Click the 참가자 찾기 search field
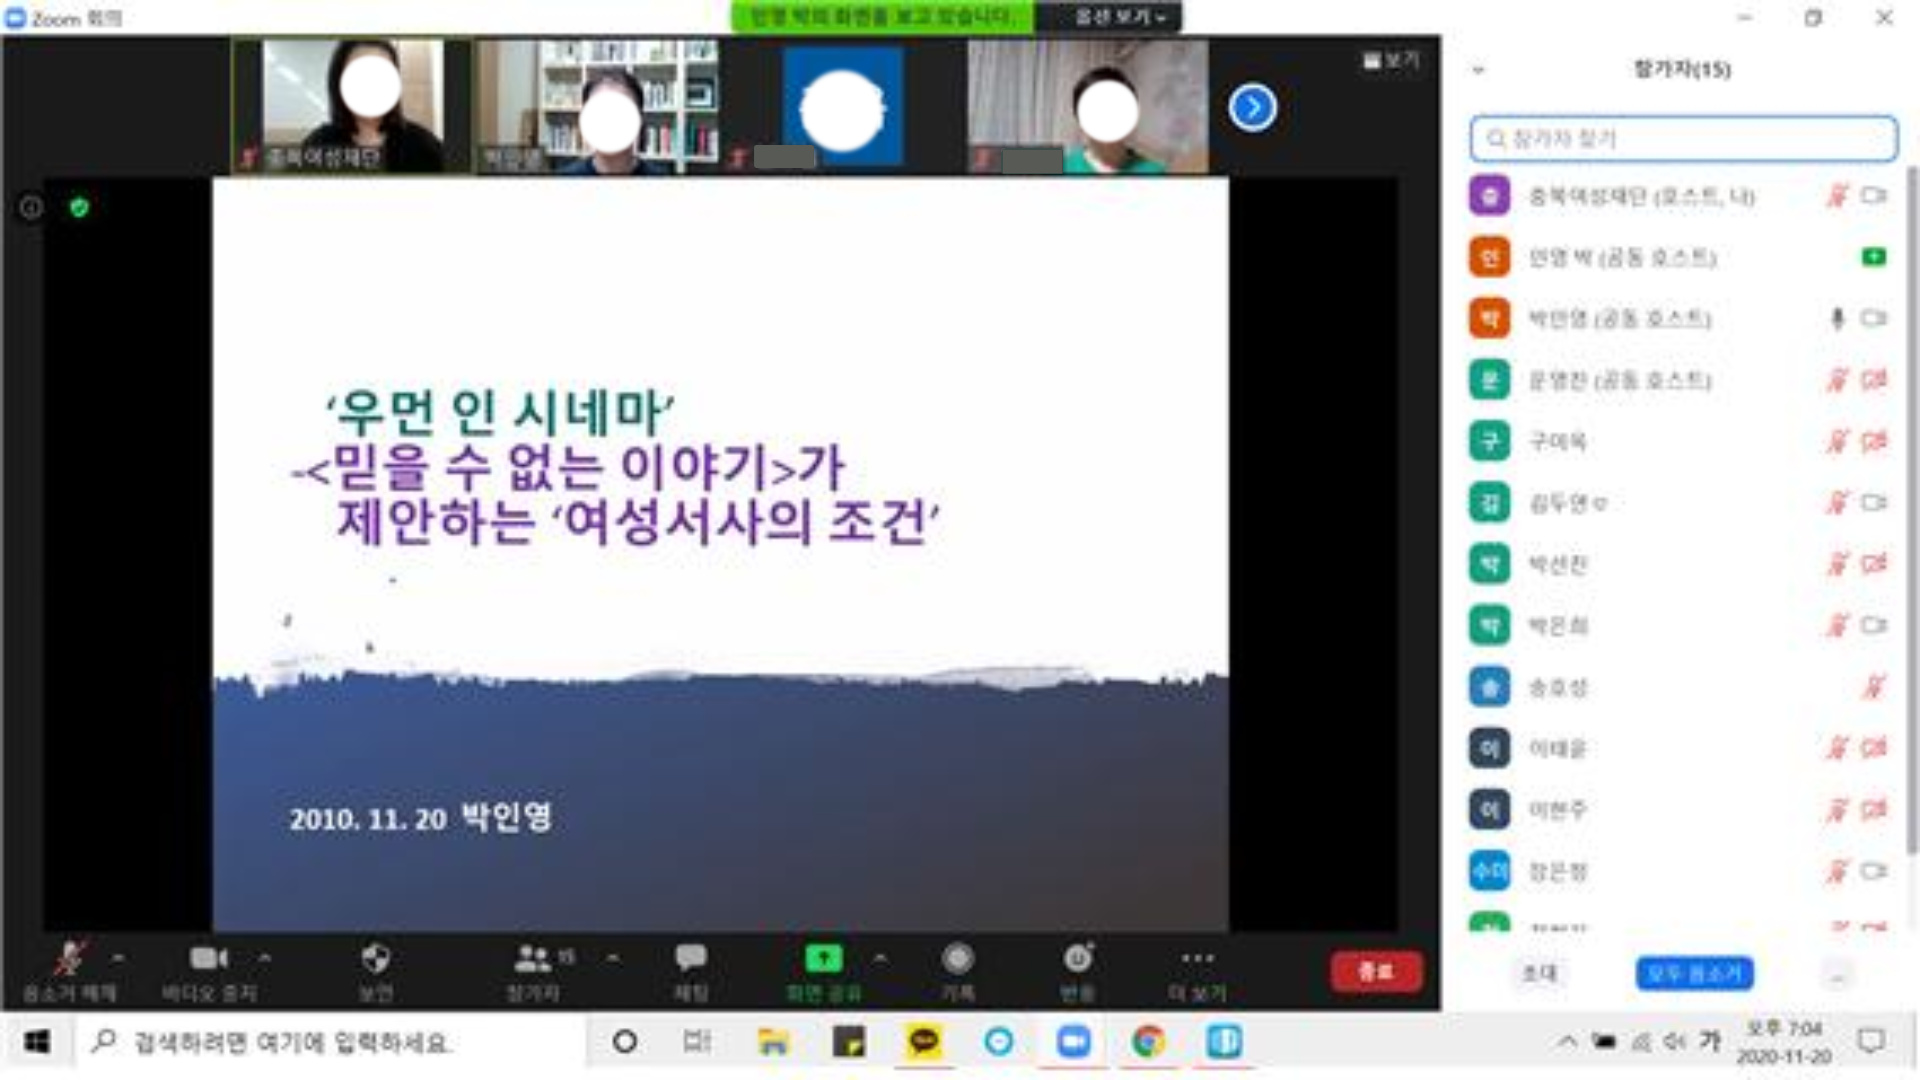 1683,138
